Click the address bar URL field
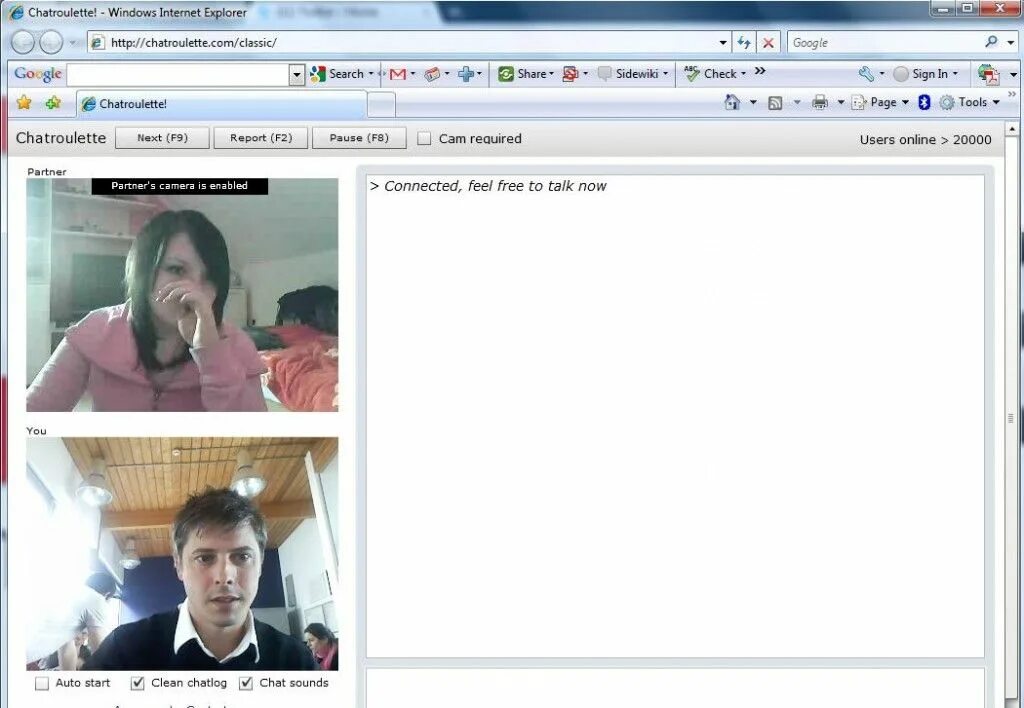Viewport: 1024px width, 708px height. (411, 42)
